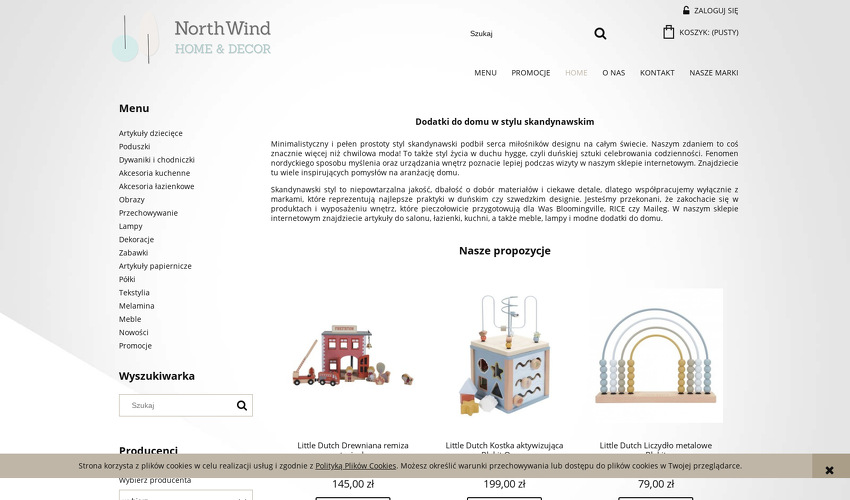Open NASZE MARKI page

click(714, 73)
